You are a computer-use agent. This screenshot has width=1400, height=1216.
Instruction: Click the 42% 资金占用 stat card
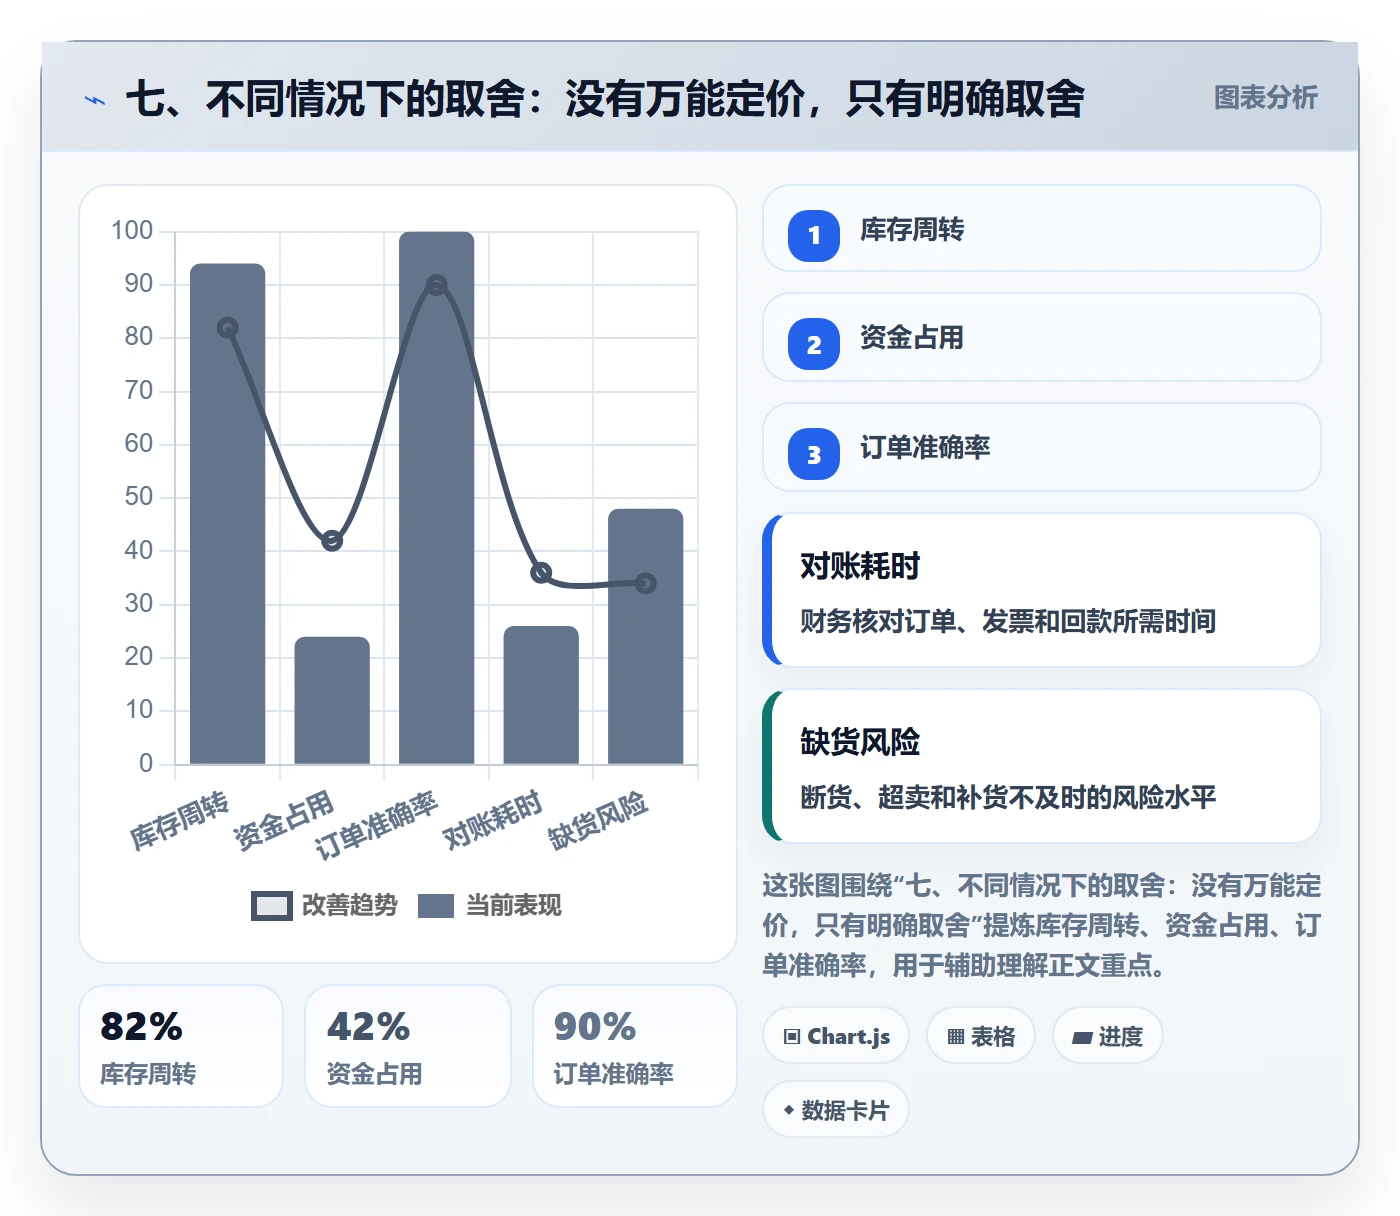click(x=408, y=1046)
